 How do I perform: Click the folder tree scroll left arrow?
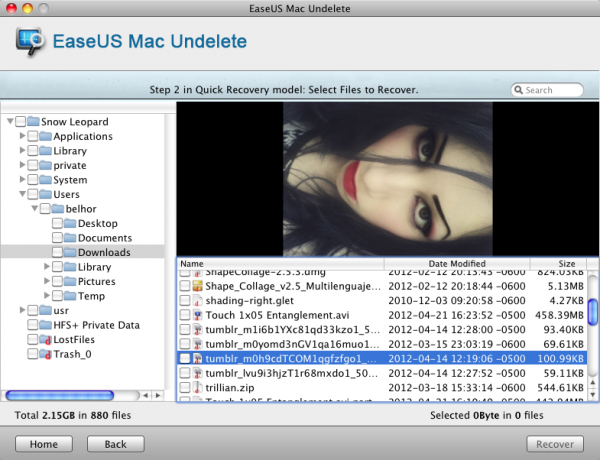tap(145, 395)
